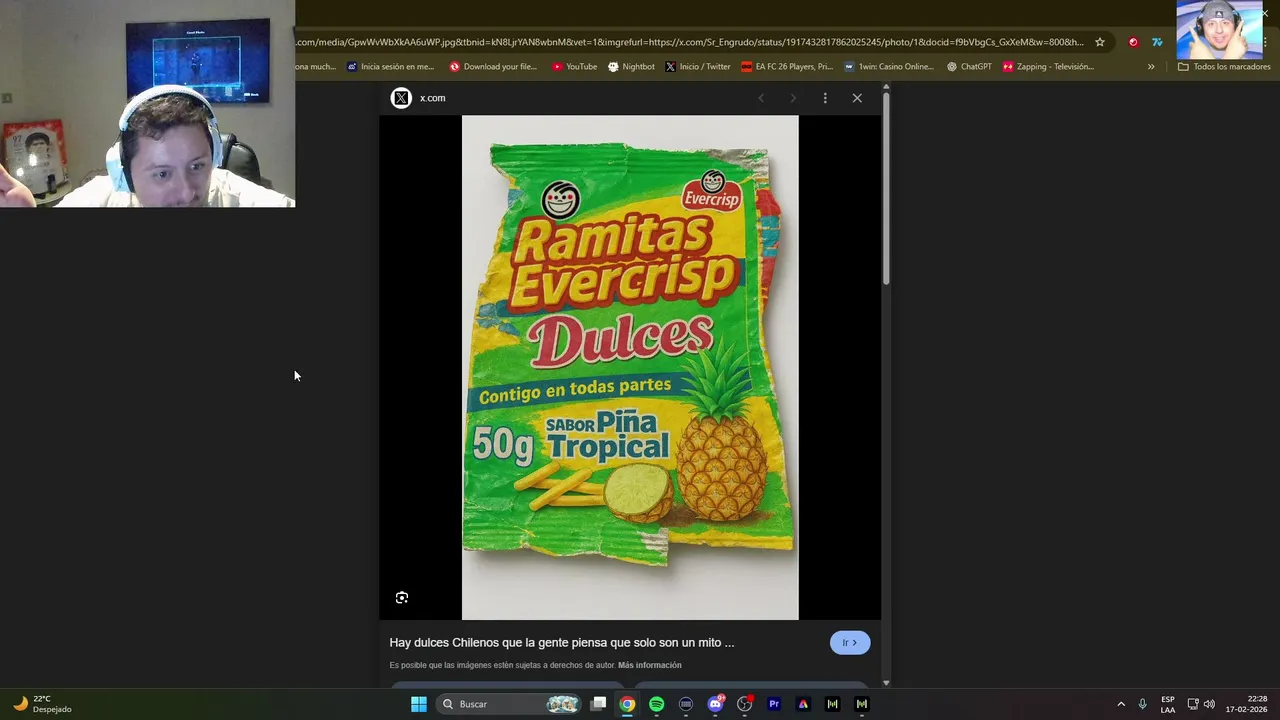
Task: Open the clock showing 22:28
Action: [1247, 704]
